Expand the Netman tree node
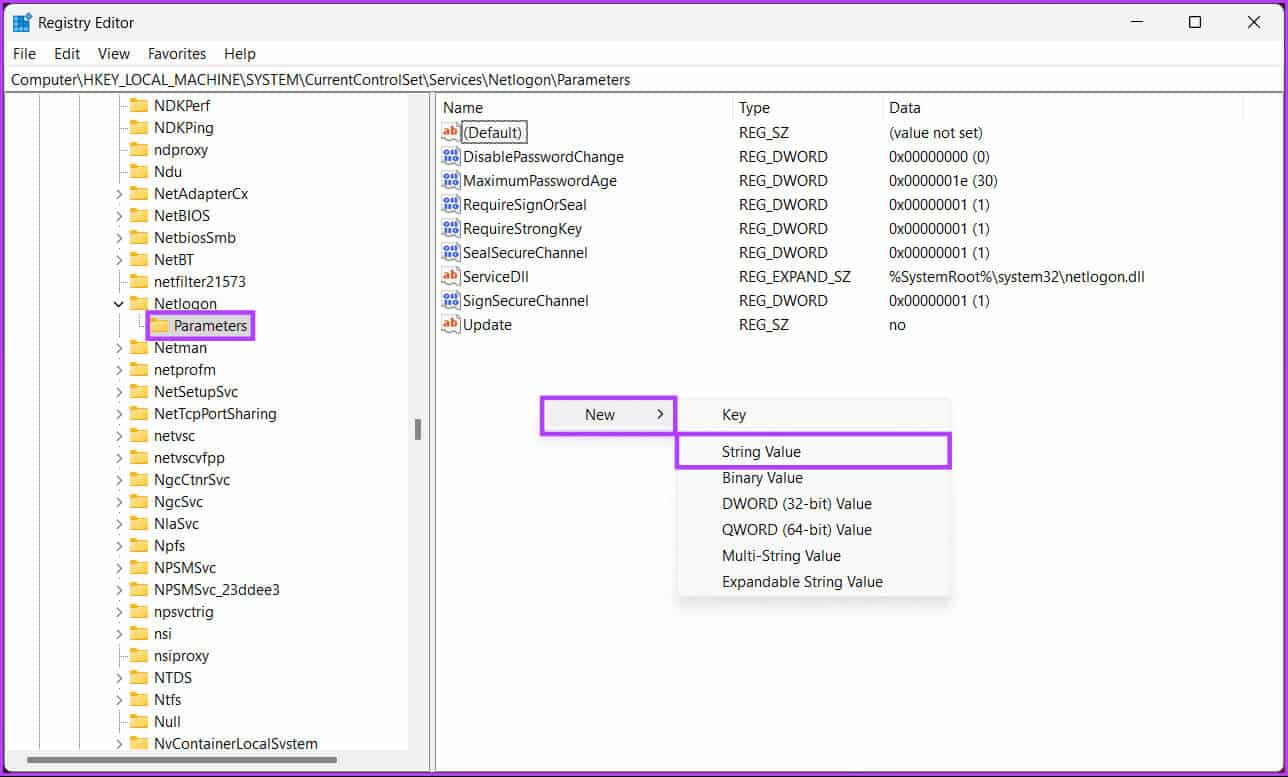The width and height of the screenshot is (1288, 777). (x=119, y=347)
